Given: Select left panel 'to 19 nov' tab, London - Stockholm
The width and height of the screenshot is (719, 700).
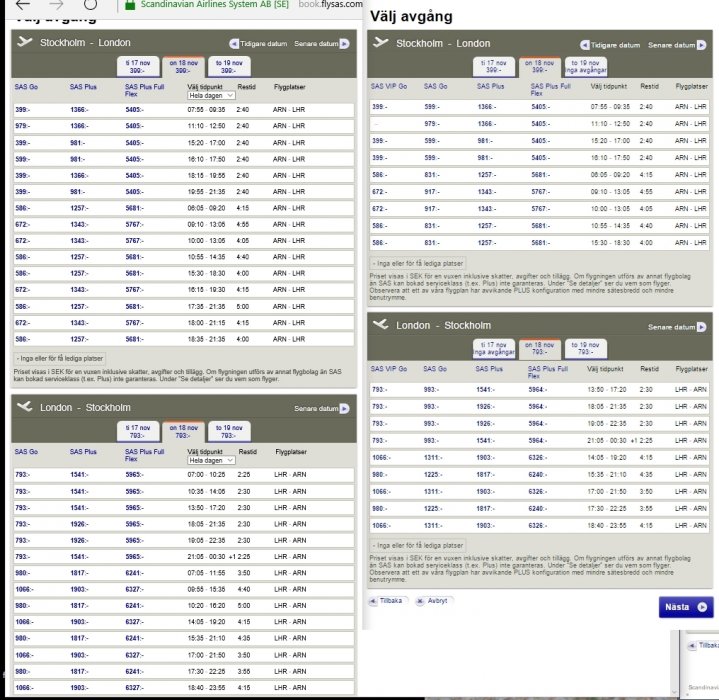Looking at the screenshot, I should (229, 431).
